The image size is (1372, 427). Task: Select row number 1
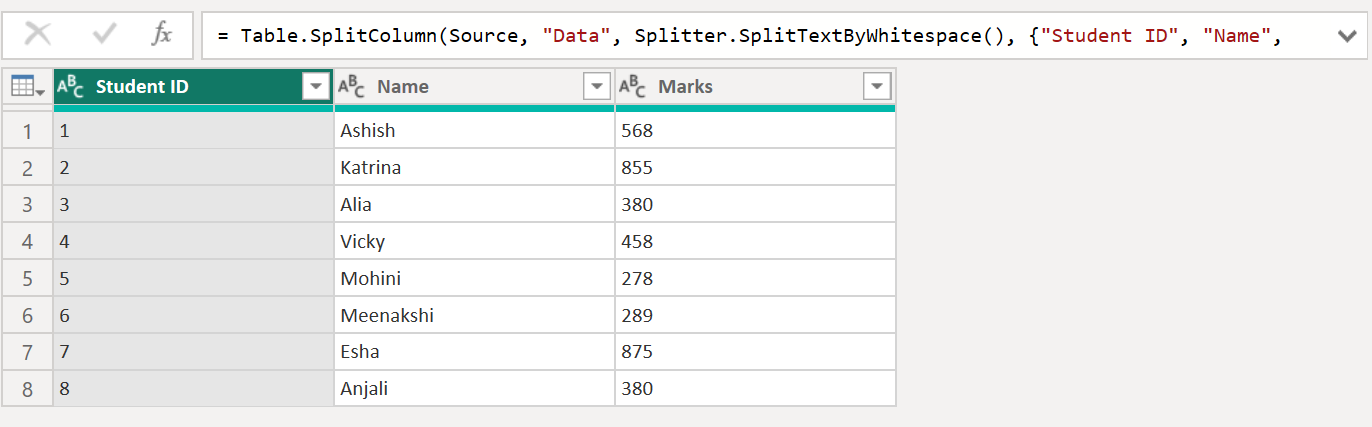[27, 131]
